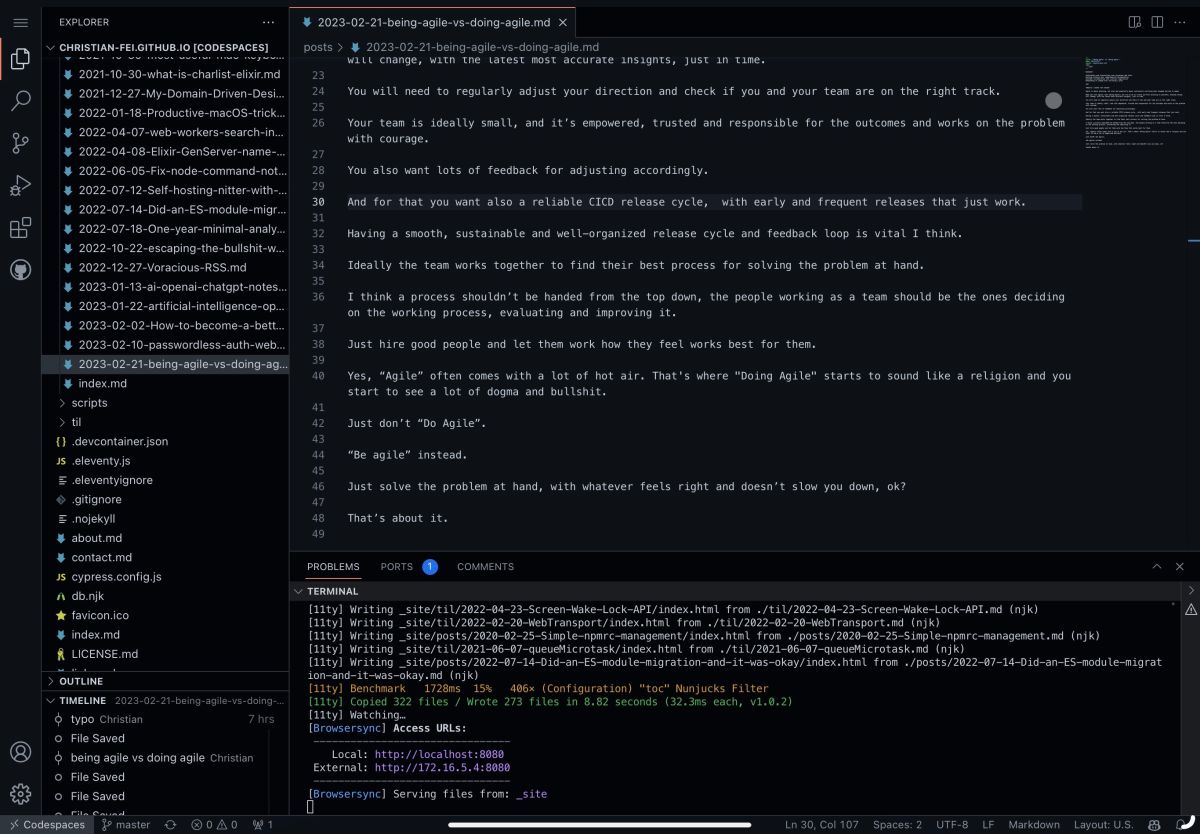Close the being-agile-vs-doing-agile.md tab

pyautogui.click(x=565, y=22)
